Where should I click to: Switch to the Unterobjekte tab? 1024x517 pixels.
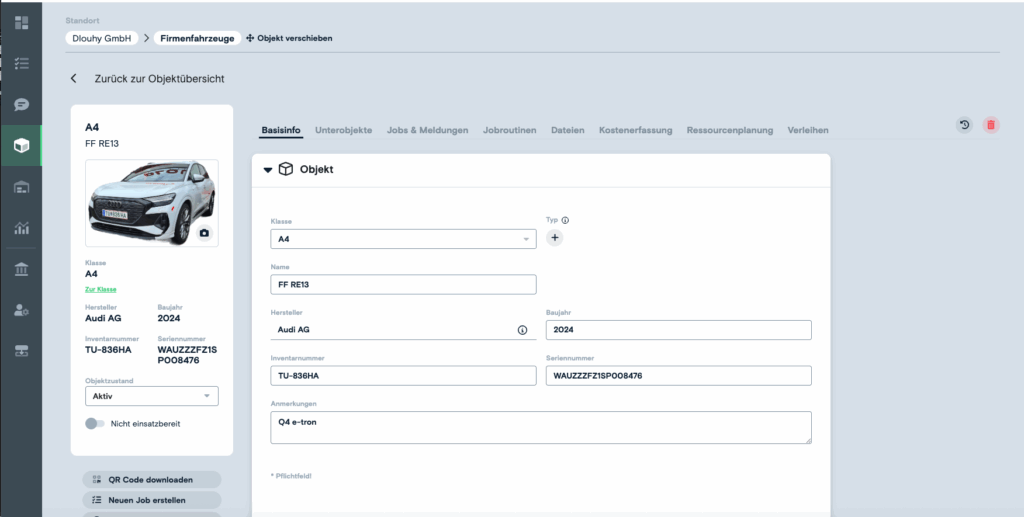[344, 130]
